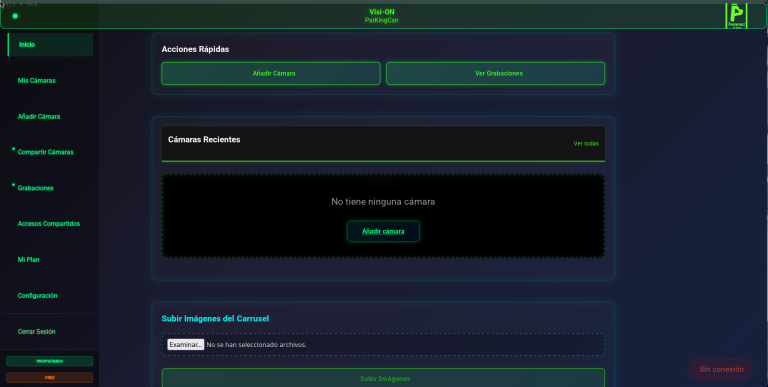Click the FREE plan badge

pos(49,378)
